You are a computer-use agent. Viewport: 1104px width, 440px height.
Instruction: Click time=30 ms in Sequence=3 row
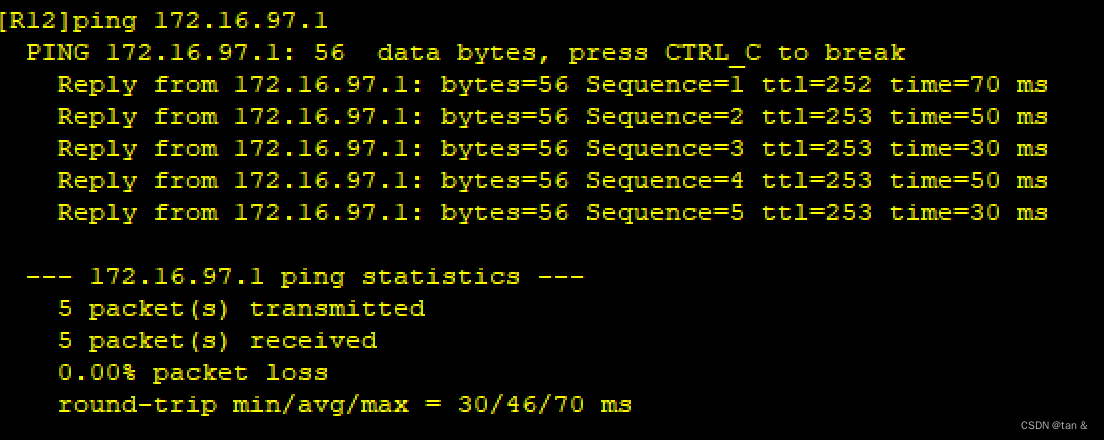(x=970, y=149)
